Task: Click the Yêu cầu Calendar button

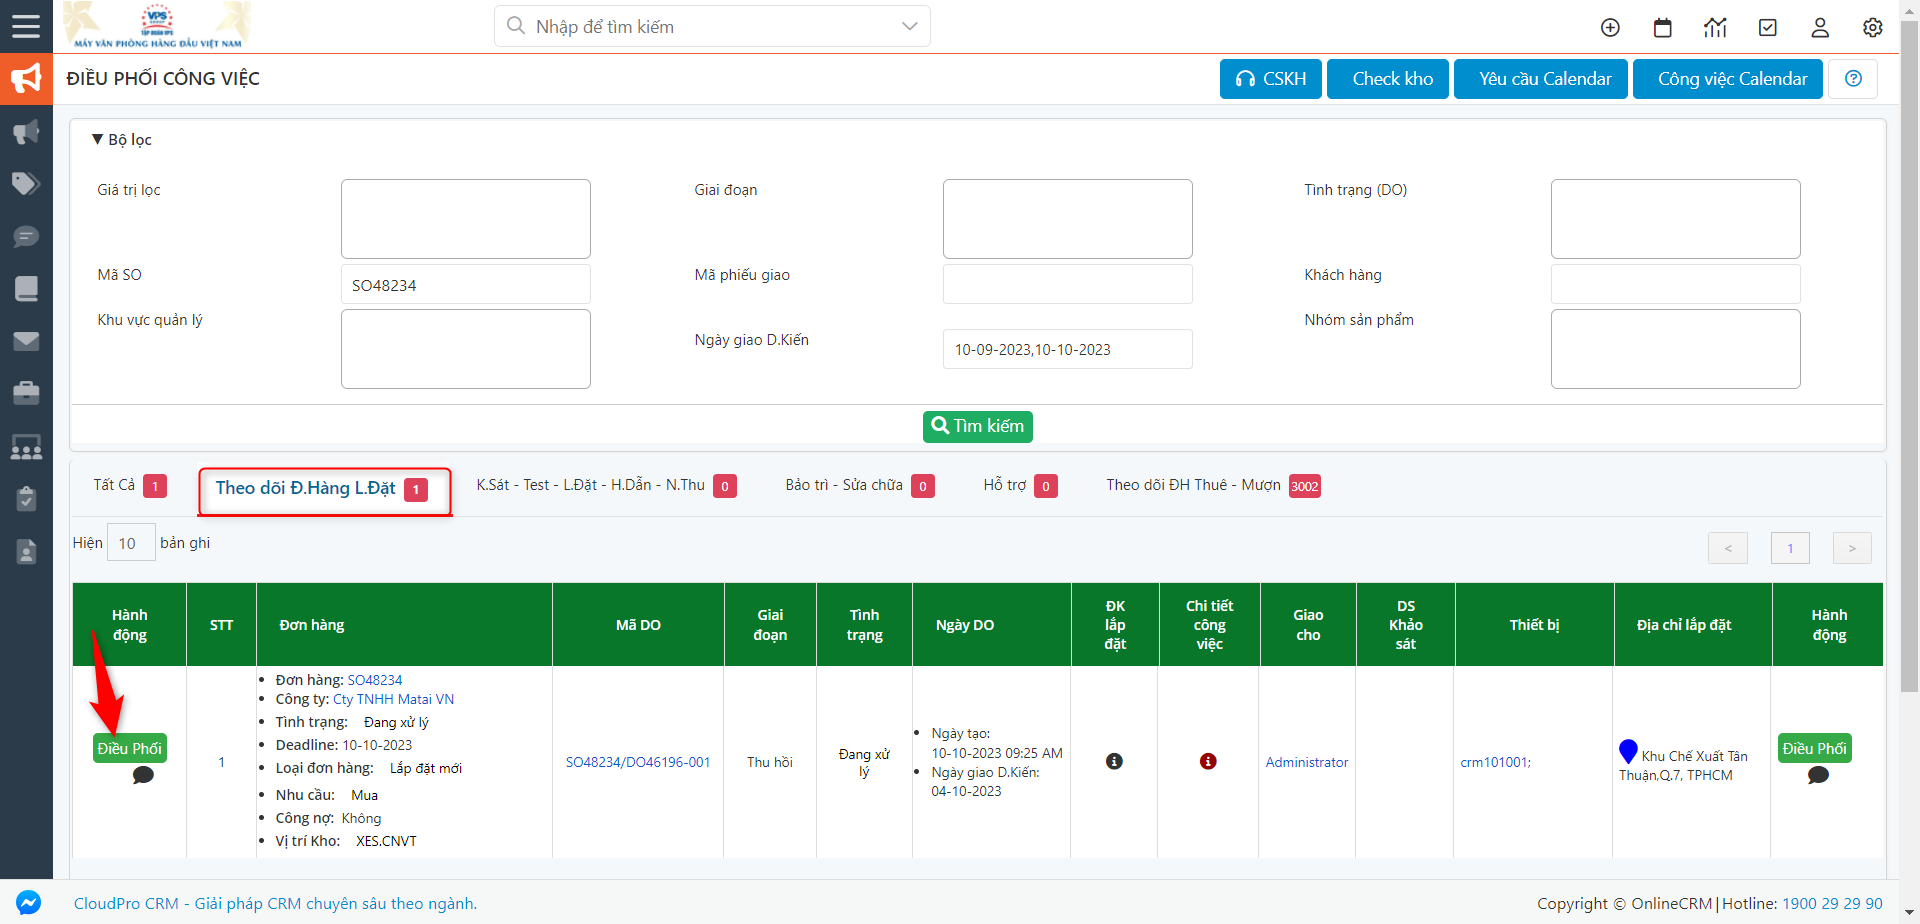Action: point(1541,79)
